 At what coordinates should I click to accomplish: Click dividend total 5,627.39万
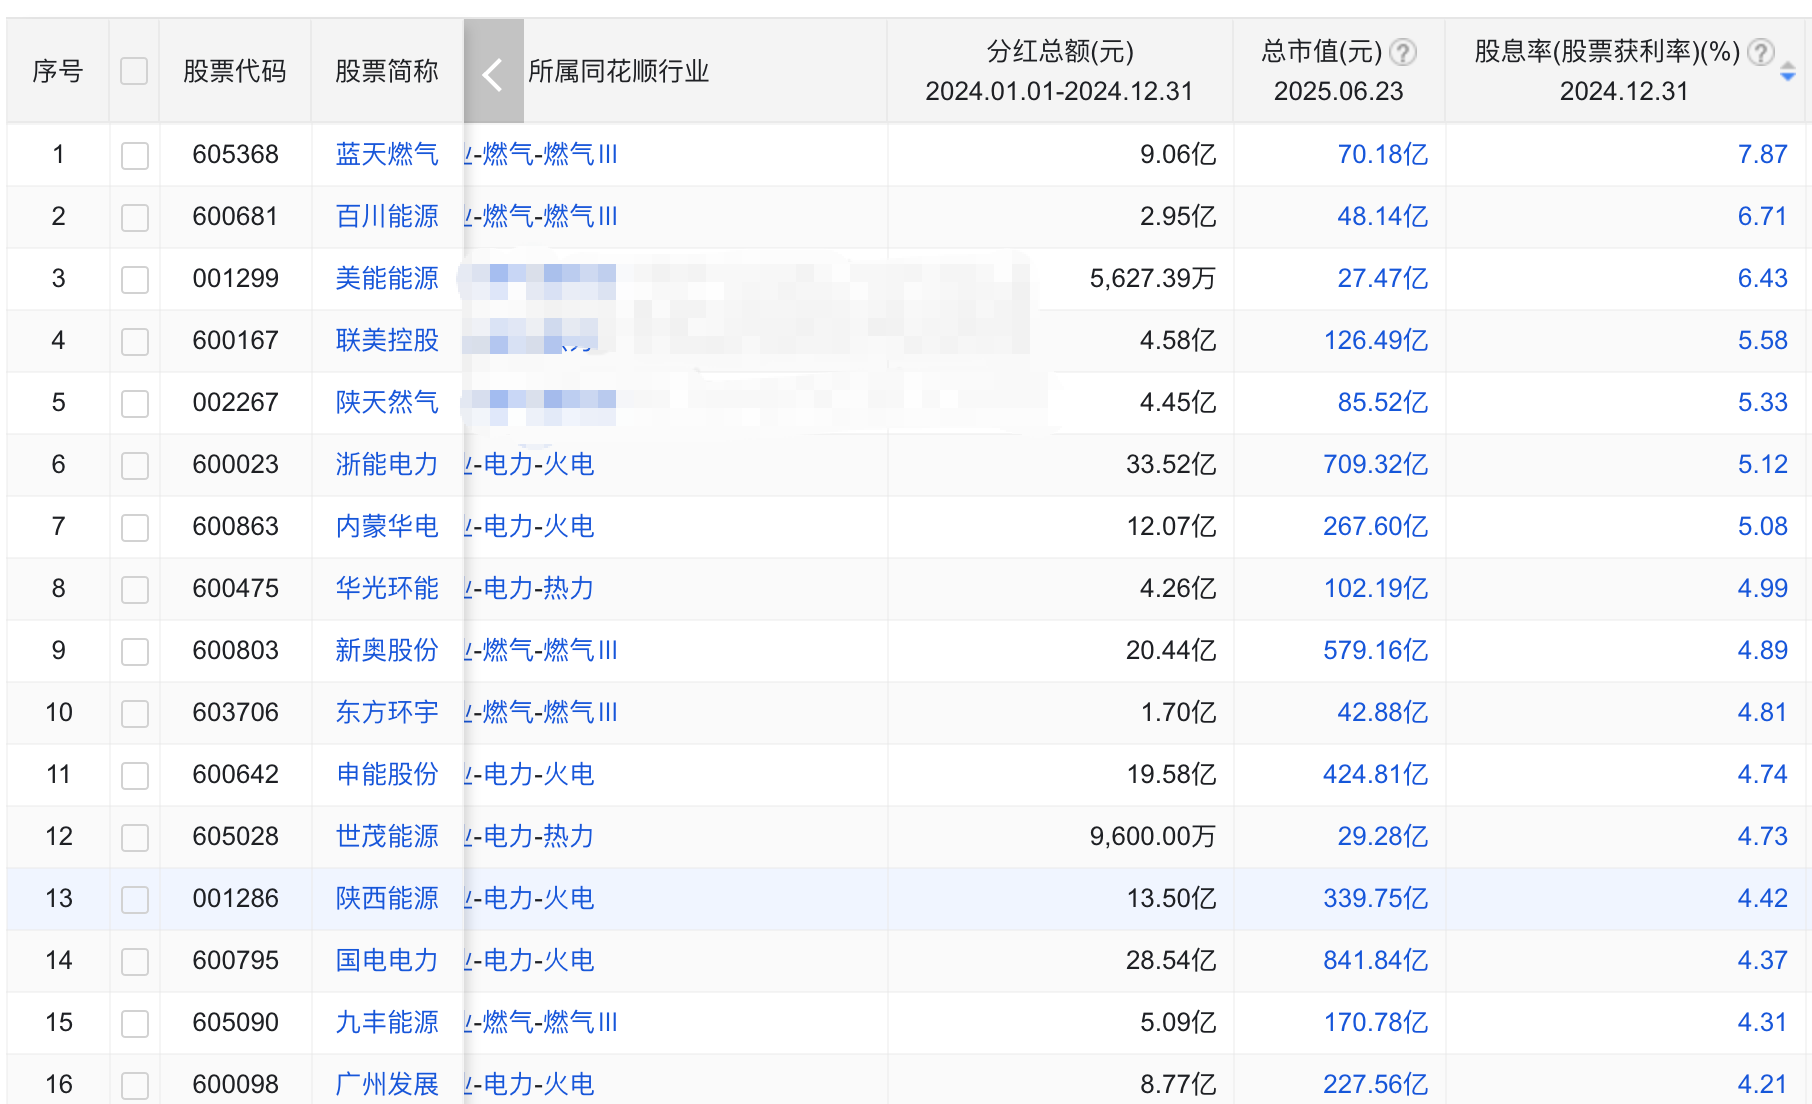(x=1152, y=278)
